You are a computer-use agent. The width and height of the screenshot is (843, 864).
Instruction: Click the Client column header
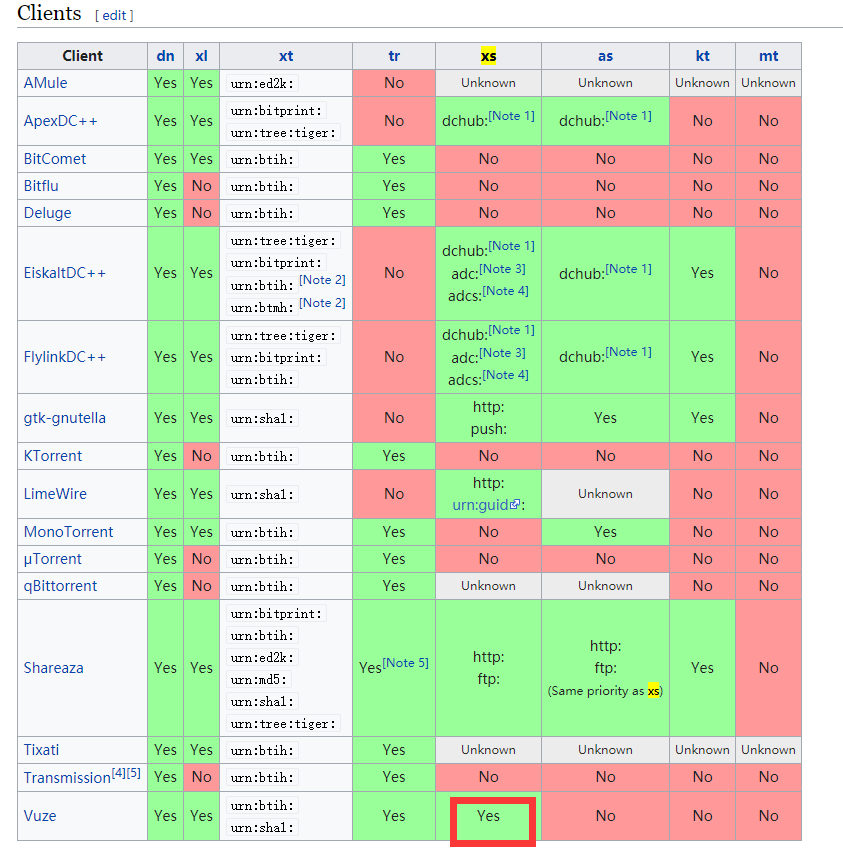(x=83, y=56)
